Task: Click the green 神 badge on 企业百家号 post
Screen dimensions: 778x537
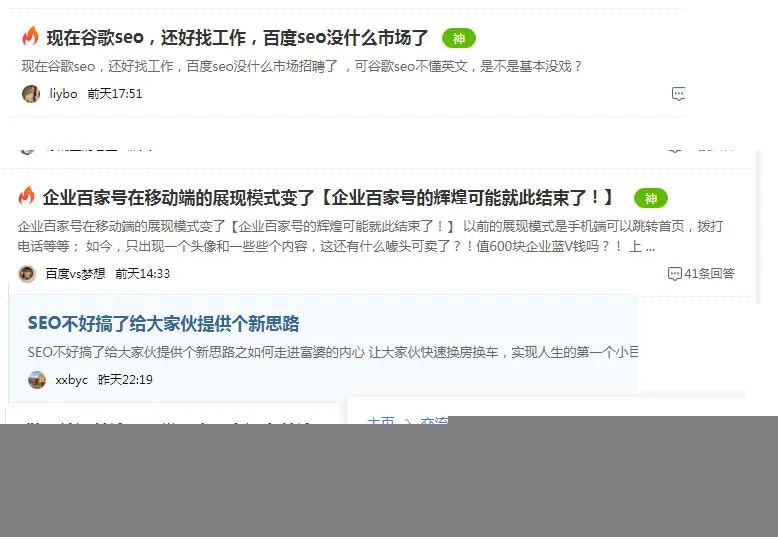Action: [650, 199]
